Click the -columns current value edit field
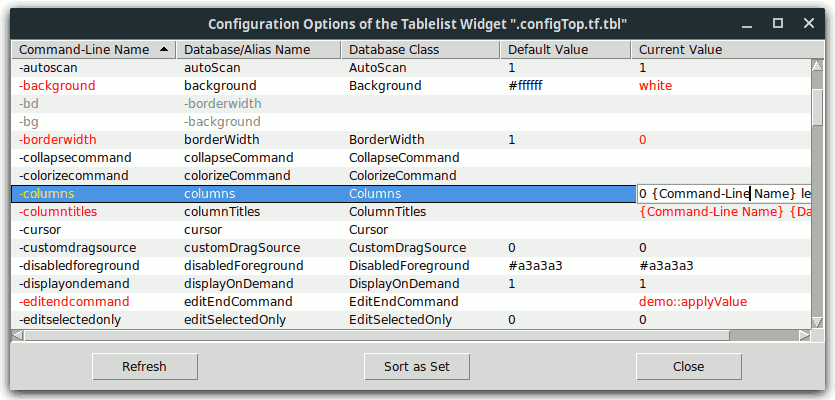The image size is (835, 400). 720,194
